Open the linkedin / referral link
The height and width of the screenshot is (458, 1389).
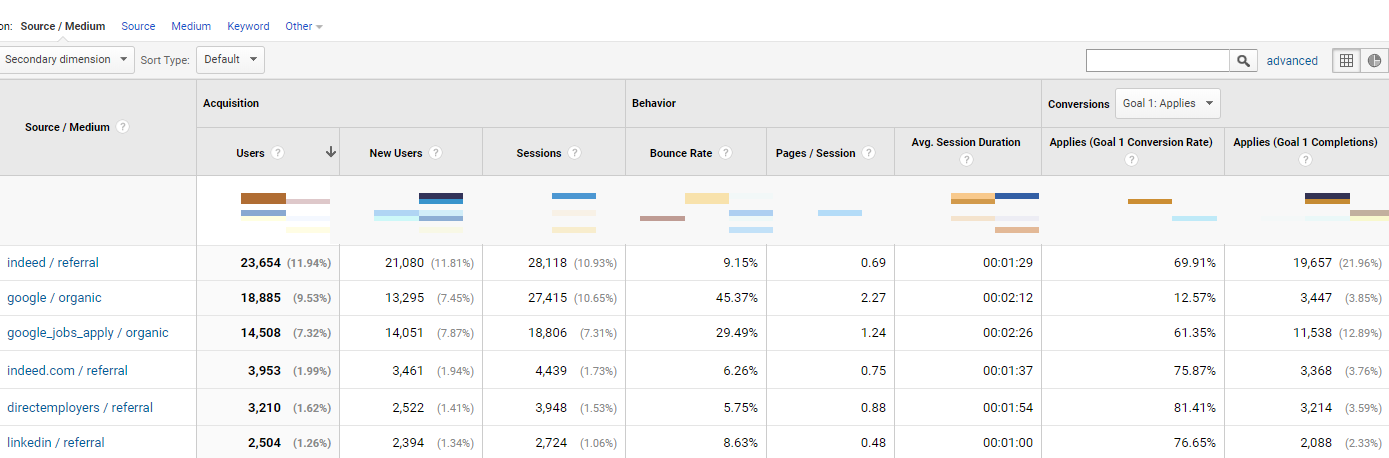tap(56, 442)
